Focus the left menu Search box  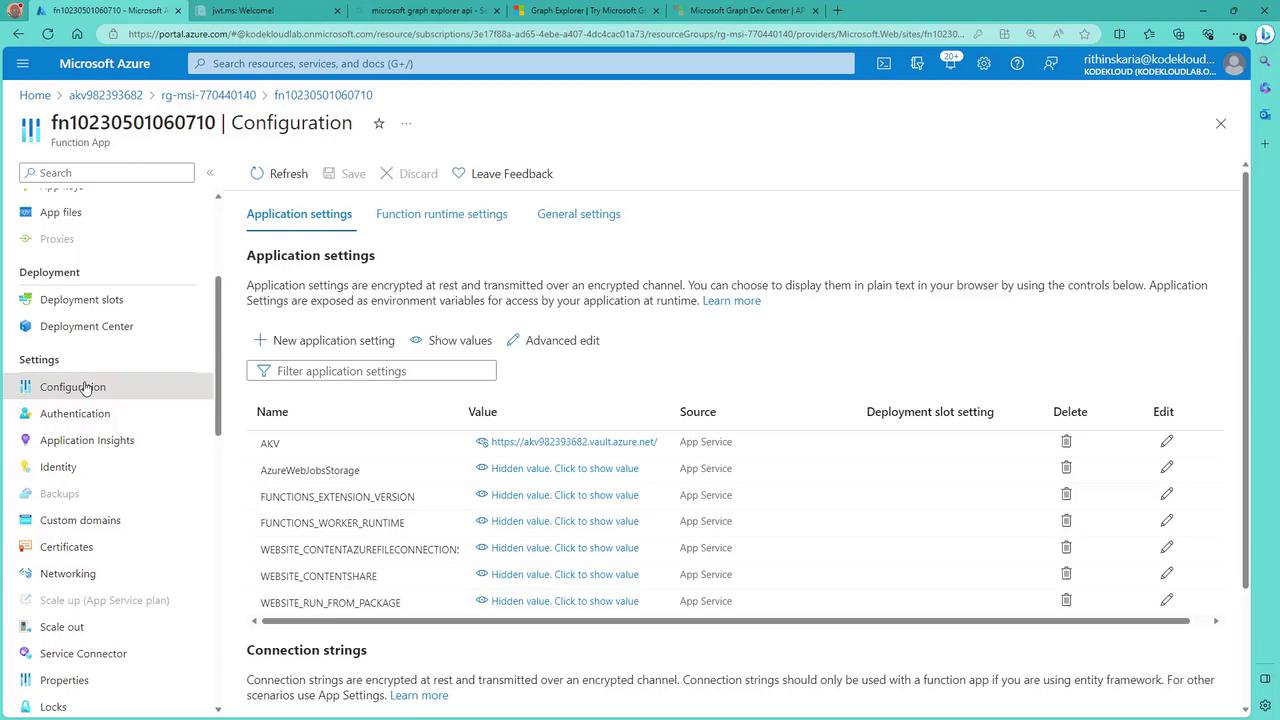[107, 173]
